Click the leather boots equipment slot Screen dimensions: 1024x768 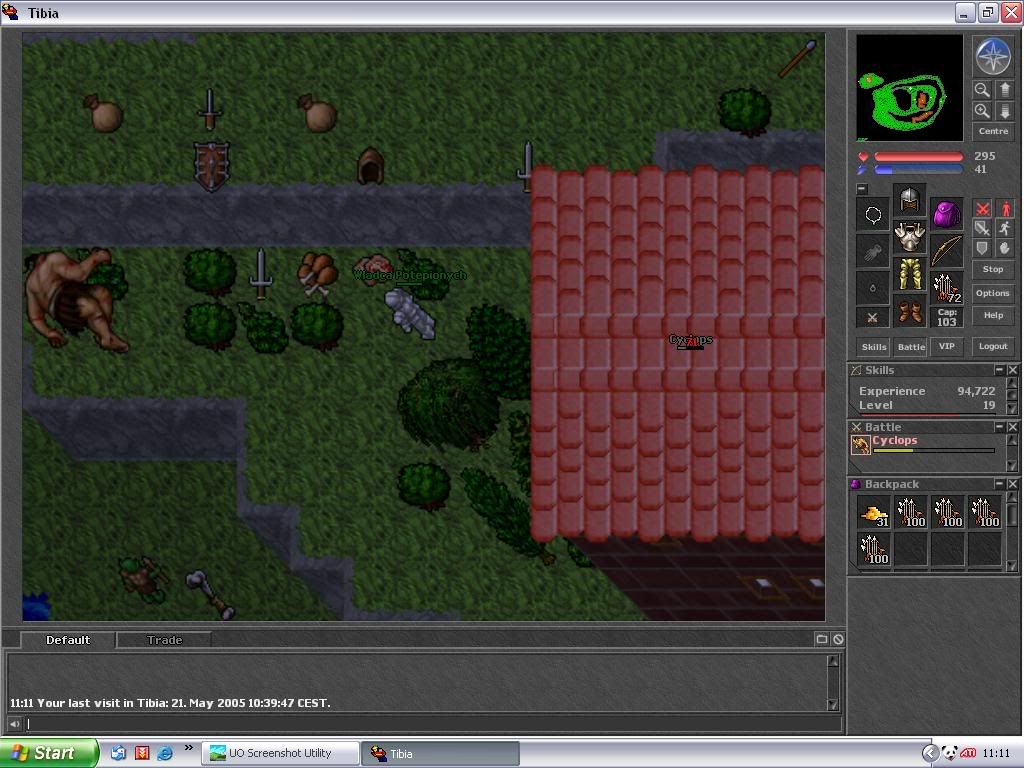[x=909, y=311]
